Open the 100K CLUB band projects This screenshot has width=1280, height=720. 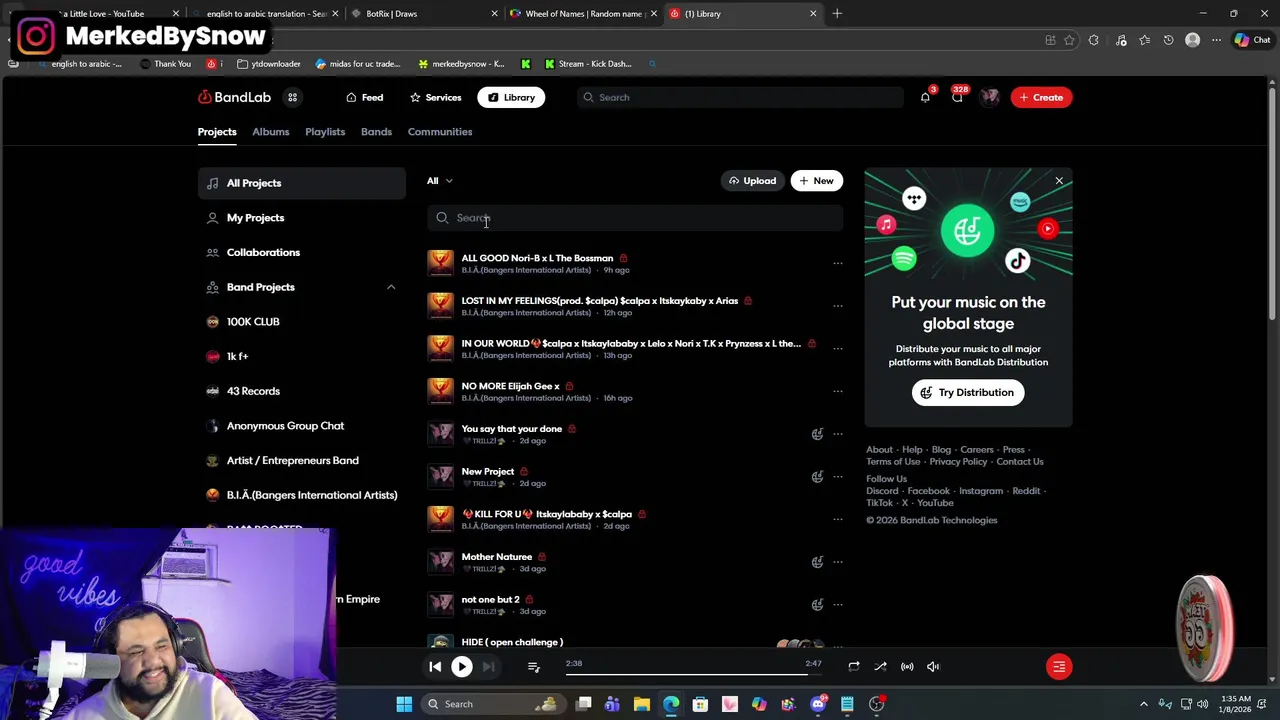point(301,322)
